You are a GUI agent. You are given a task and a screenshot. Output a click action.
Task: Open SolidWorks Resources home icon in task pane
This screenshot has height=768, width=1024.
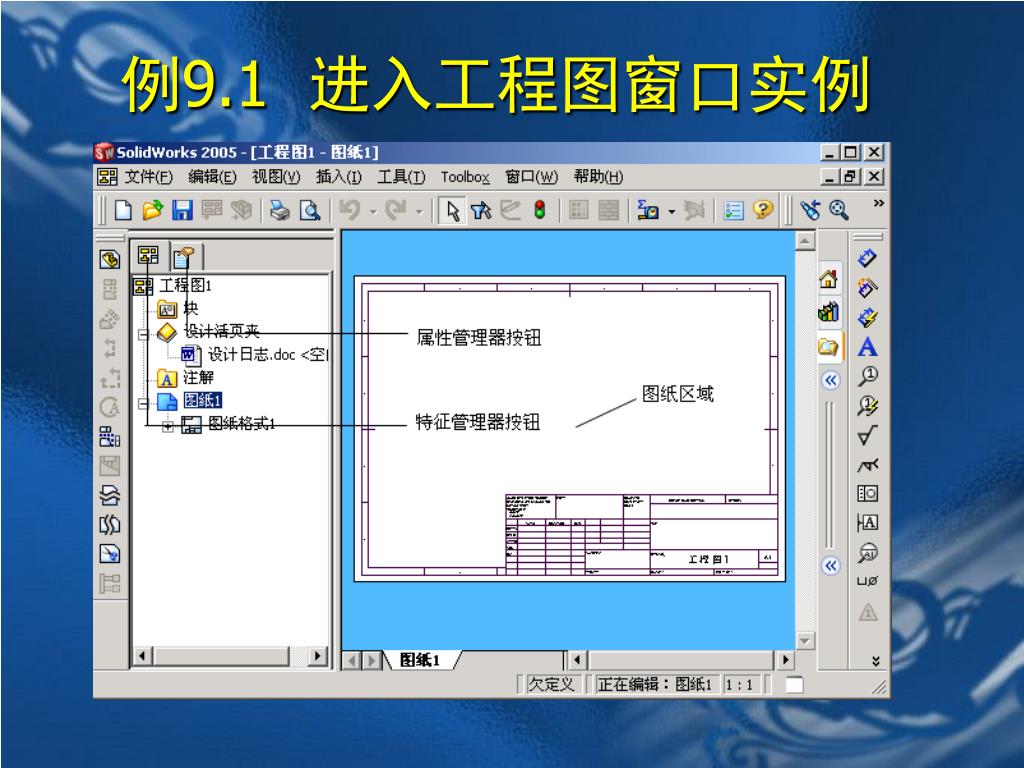[829, 280]
